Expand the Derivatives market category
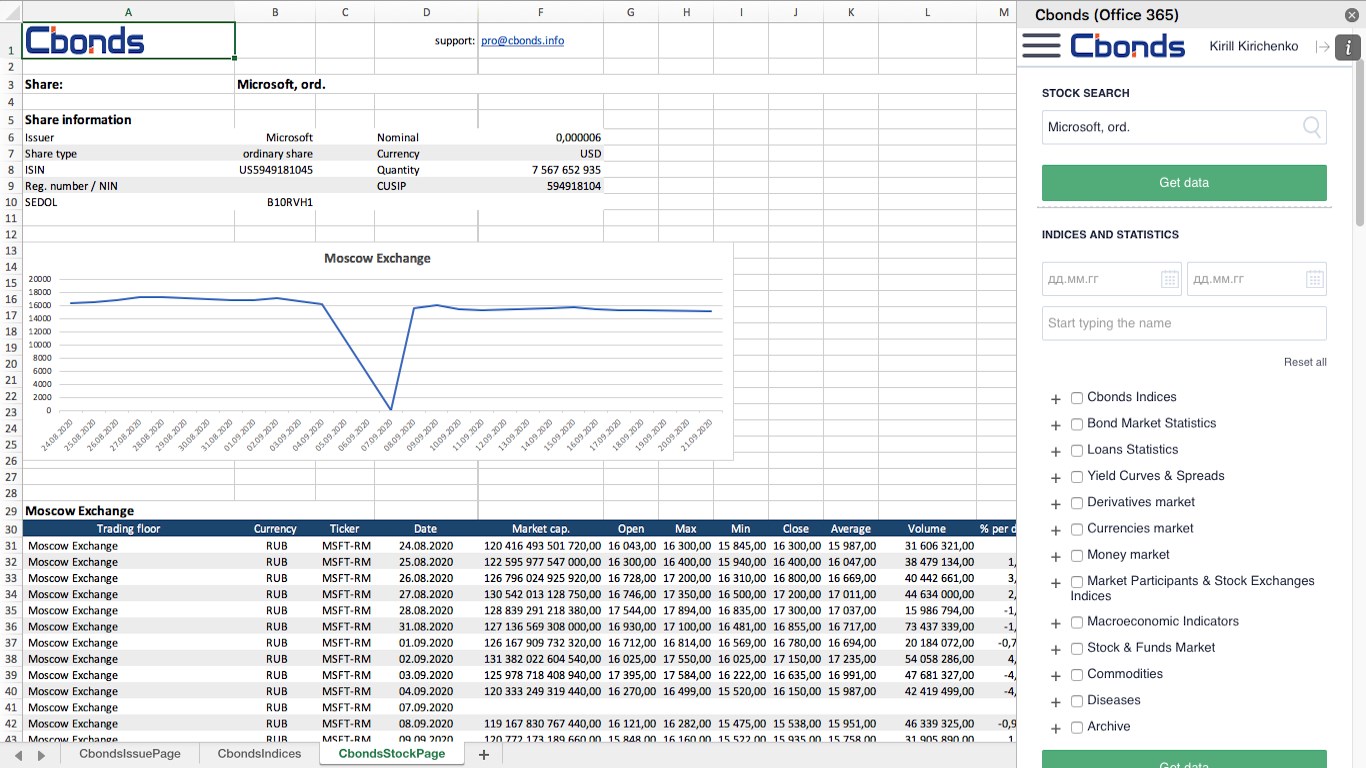1366x768 pixels. 1056,504
